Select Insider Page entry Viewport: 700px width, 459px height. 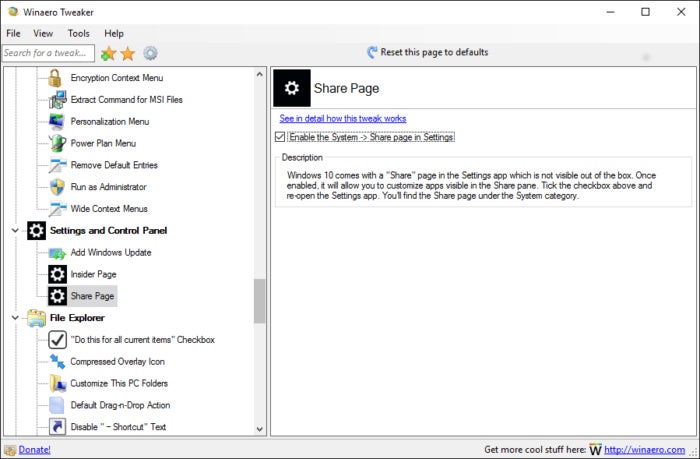93,274
